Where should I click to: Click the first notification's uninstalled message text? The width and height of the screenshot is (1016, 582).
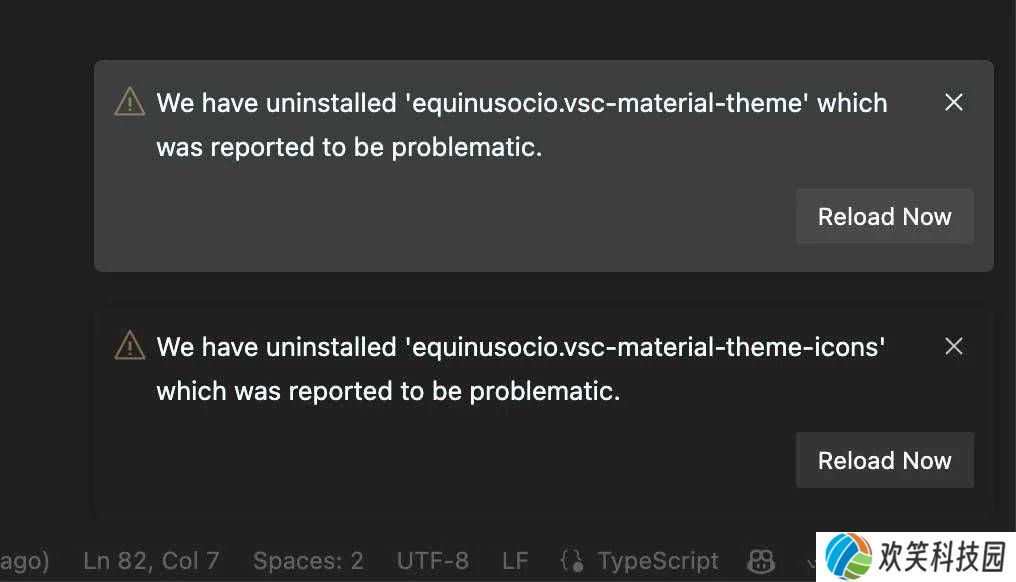point(522,124)
